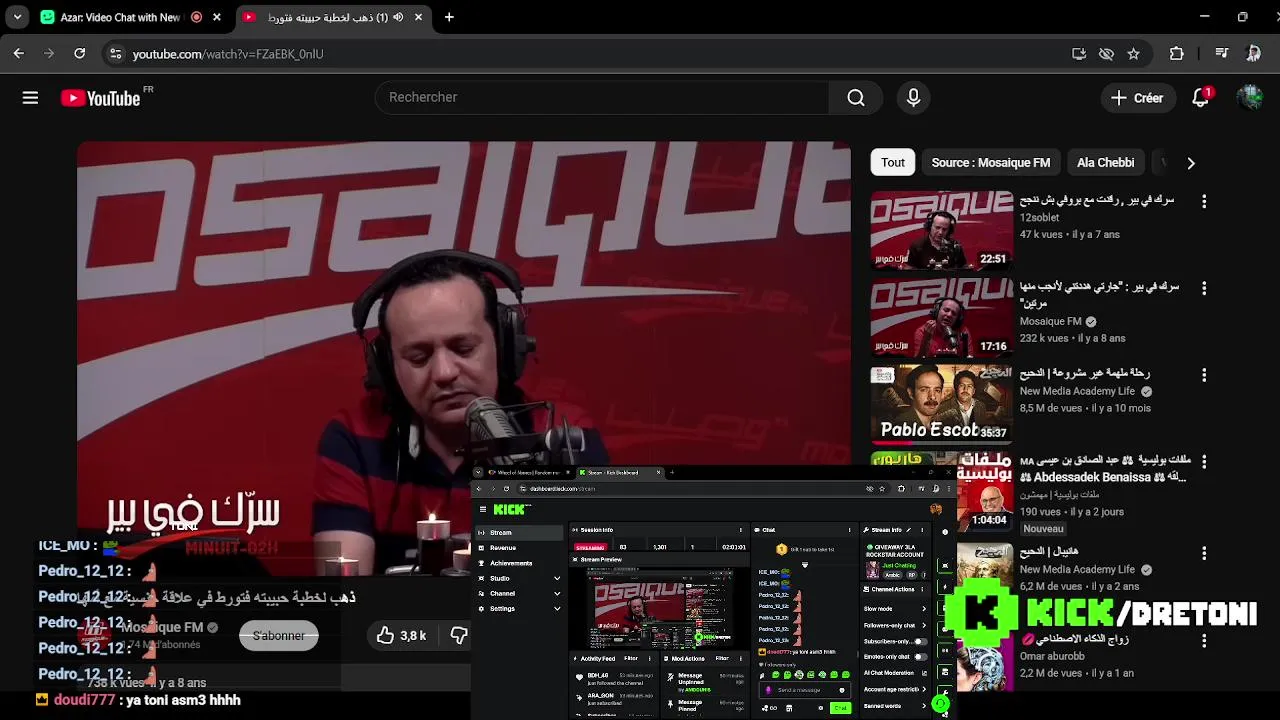Image resolution: width=1280 pixels, height=720 pixels.
Task: Open Chat panel three-dot menu in Kick
Action: [849, 530]
